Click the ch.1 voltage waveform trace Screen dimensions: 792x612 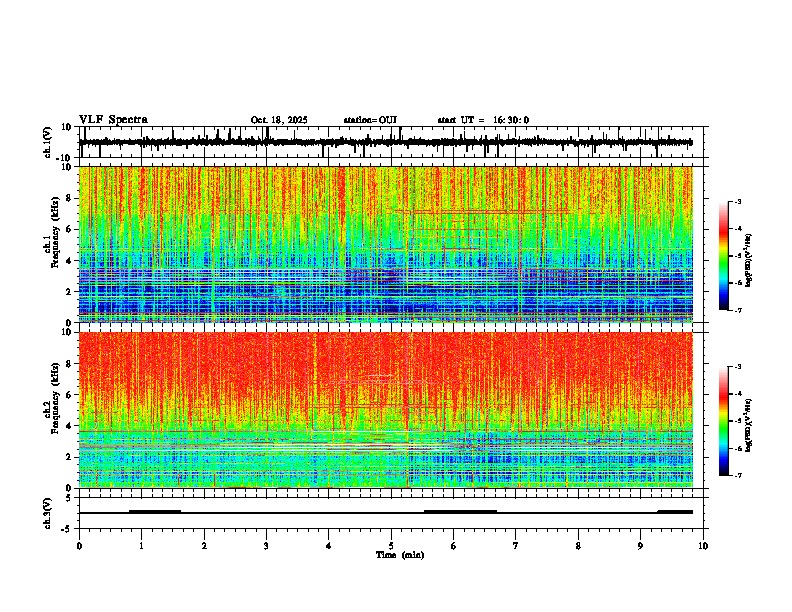click(385, 142)
